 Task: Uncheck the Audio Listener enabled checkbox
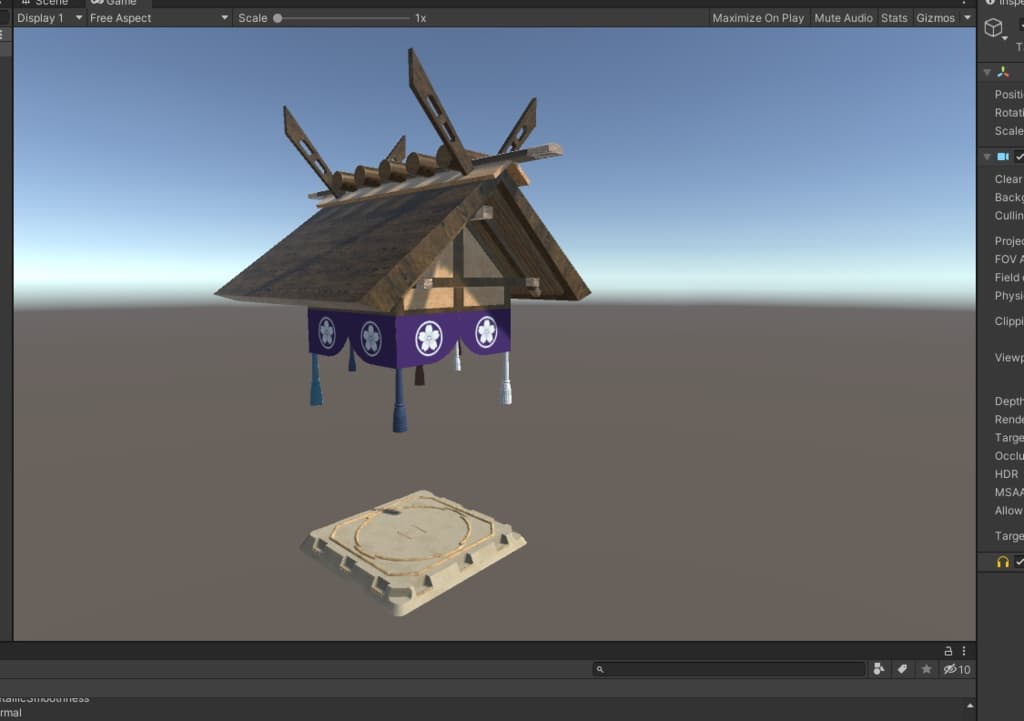(1020, 562)
